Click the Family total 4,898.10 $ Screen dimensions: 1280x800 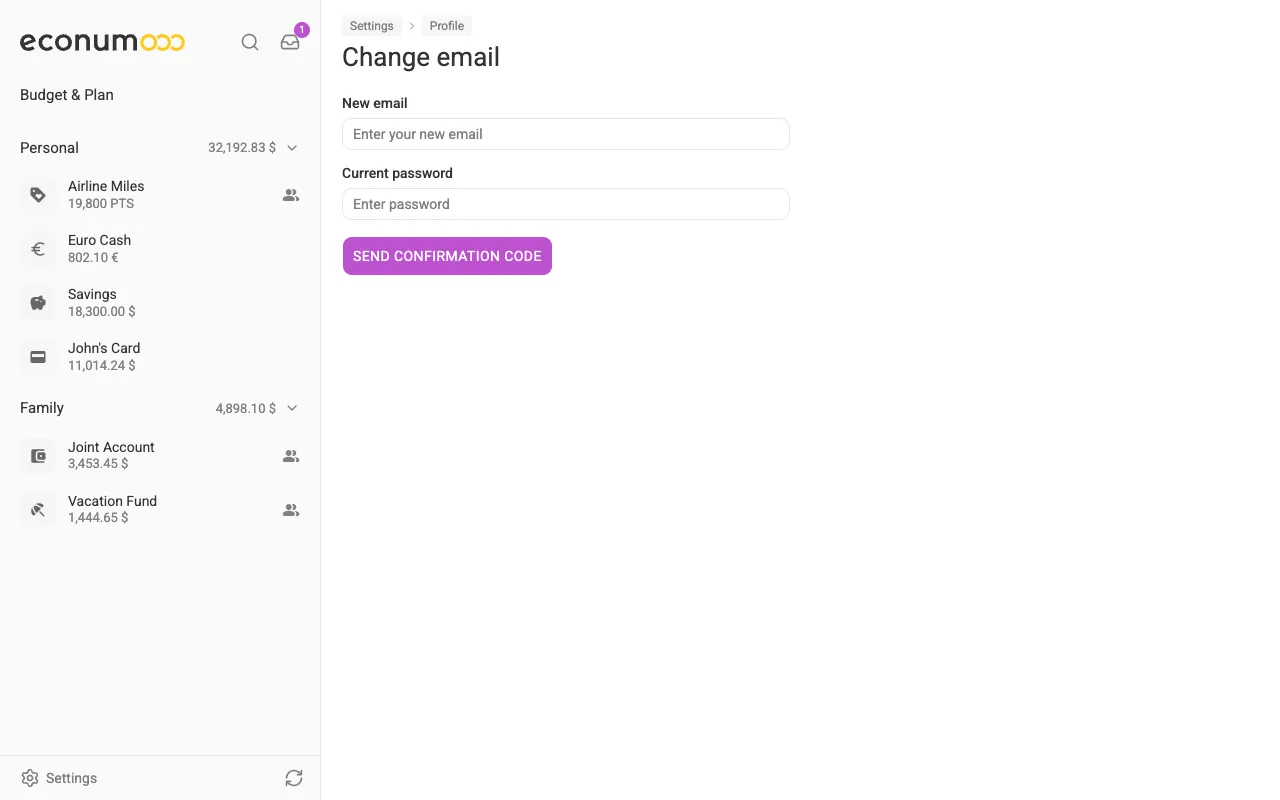click(246, 408)
